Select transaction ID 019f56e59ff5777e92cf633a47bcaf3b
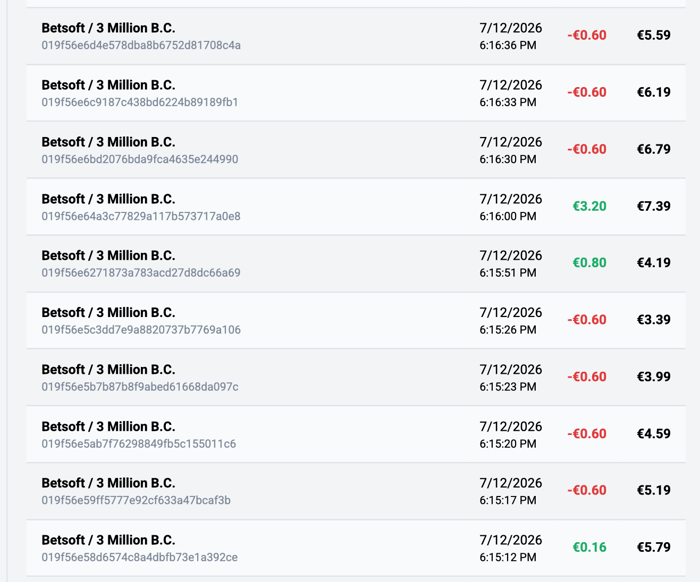Image resolution: width=700 pixels, height=582 pixels. point(136,500)
